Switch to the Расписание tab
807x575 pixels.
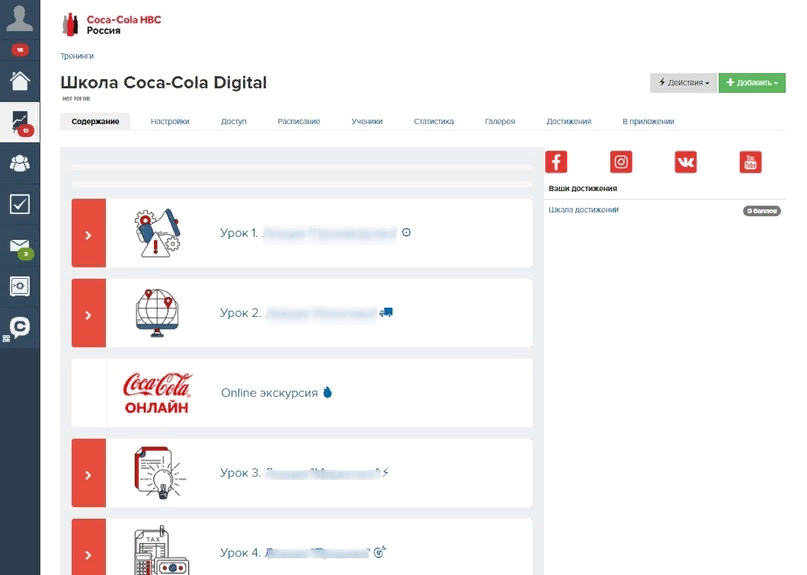tap(299, 121)
